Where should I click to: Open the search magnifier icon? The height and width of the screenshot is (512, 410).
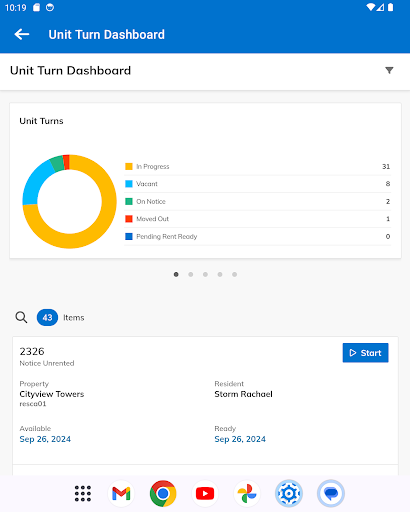click(x=21, y=317)
